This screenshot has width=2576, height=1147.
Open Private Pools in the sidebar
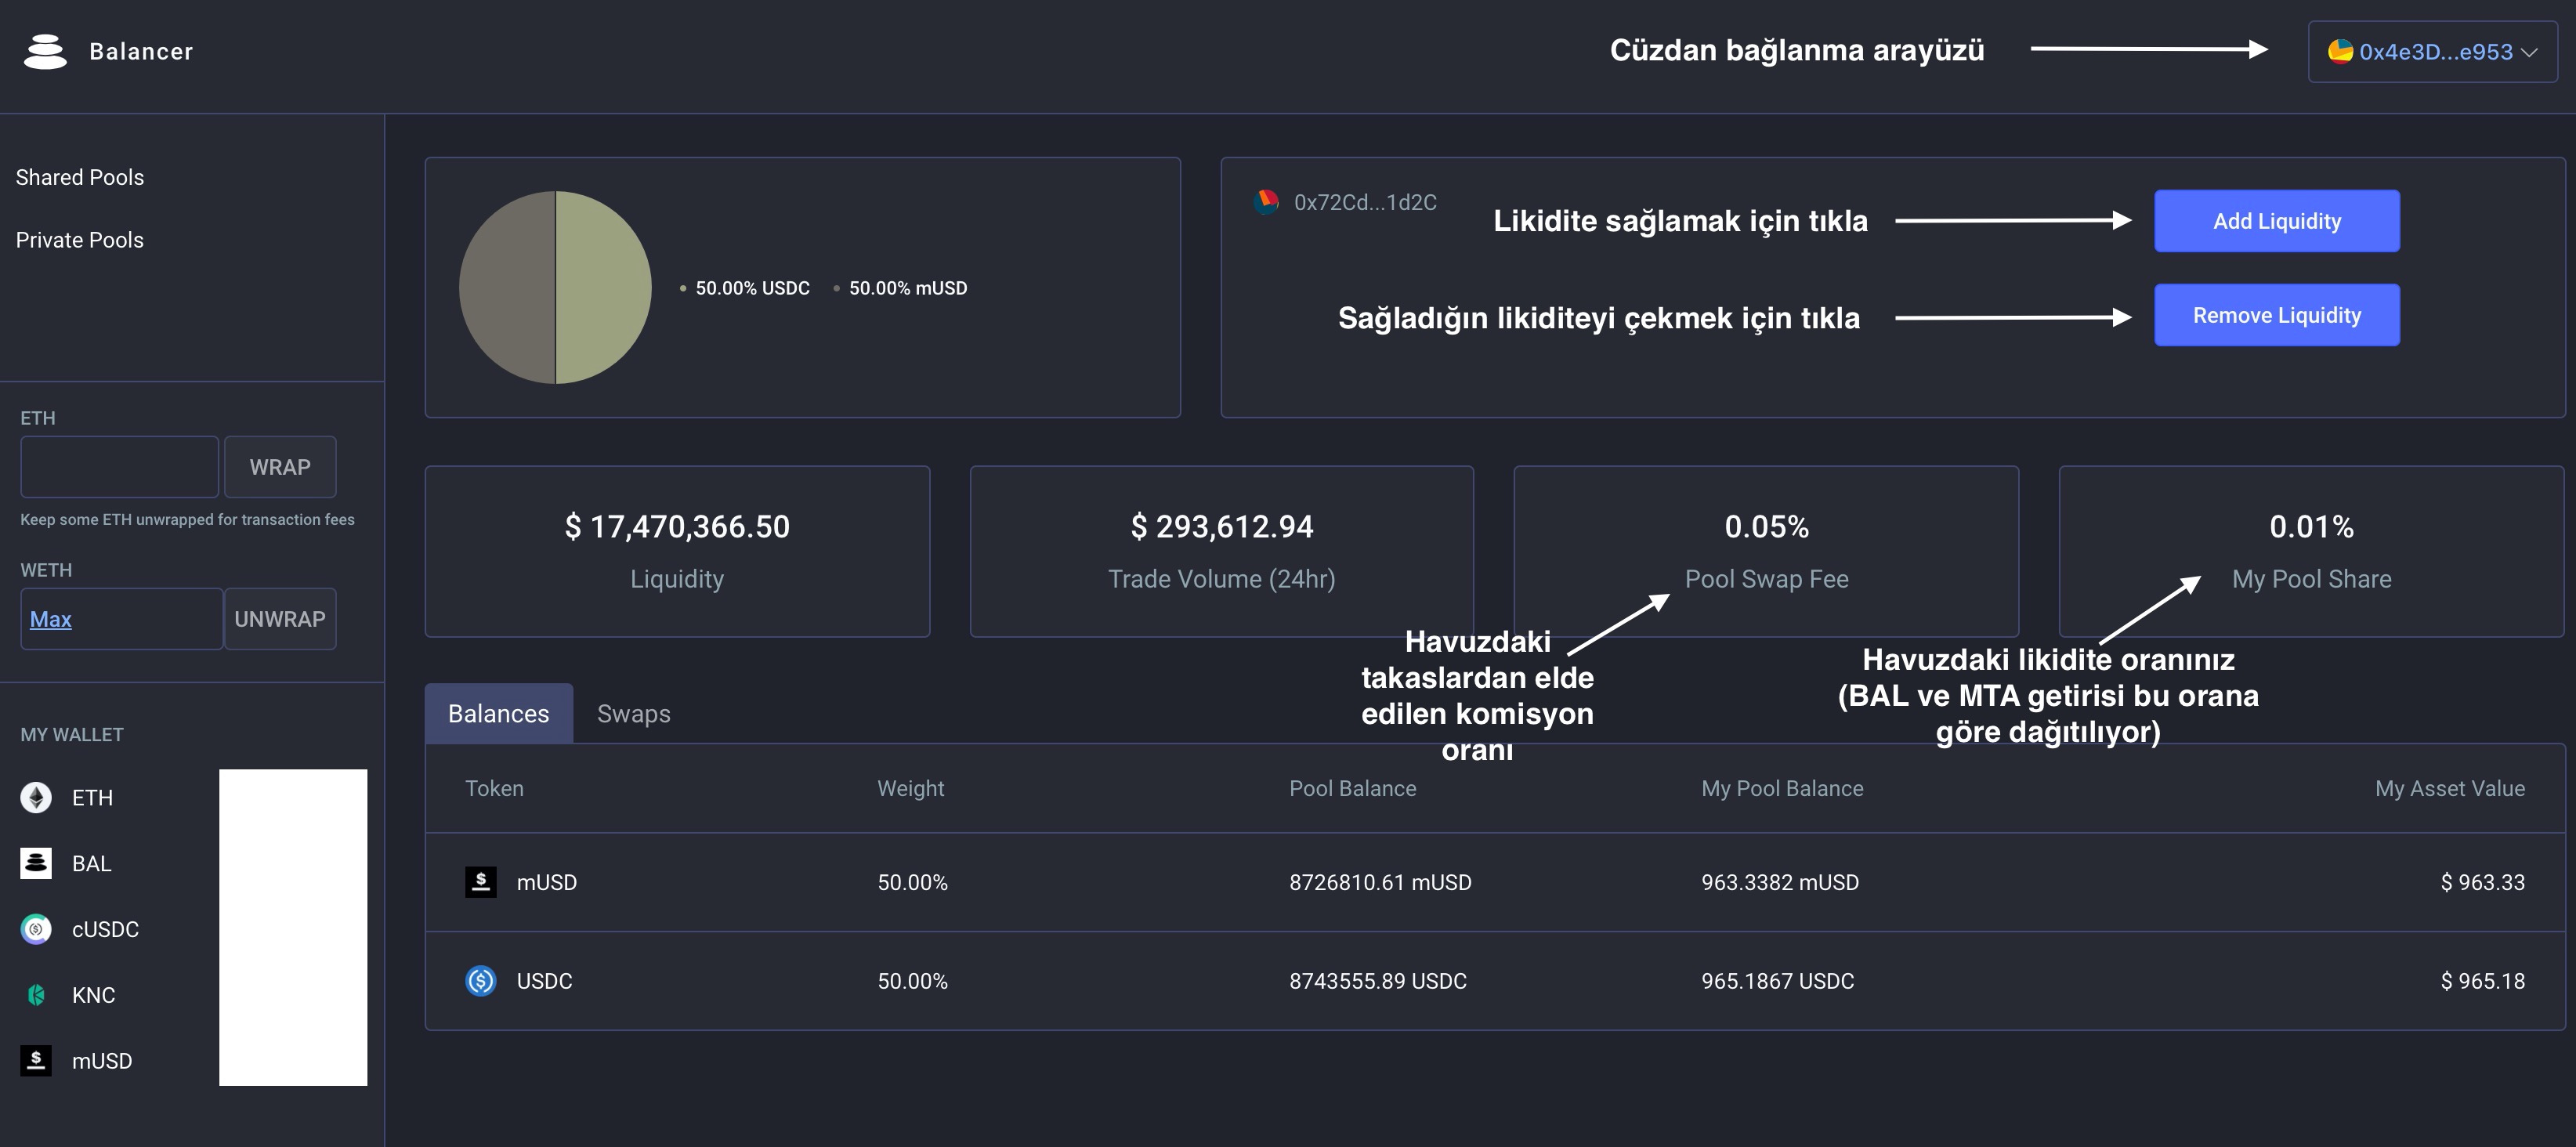point(80,240)
